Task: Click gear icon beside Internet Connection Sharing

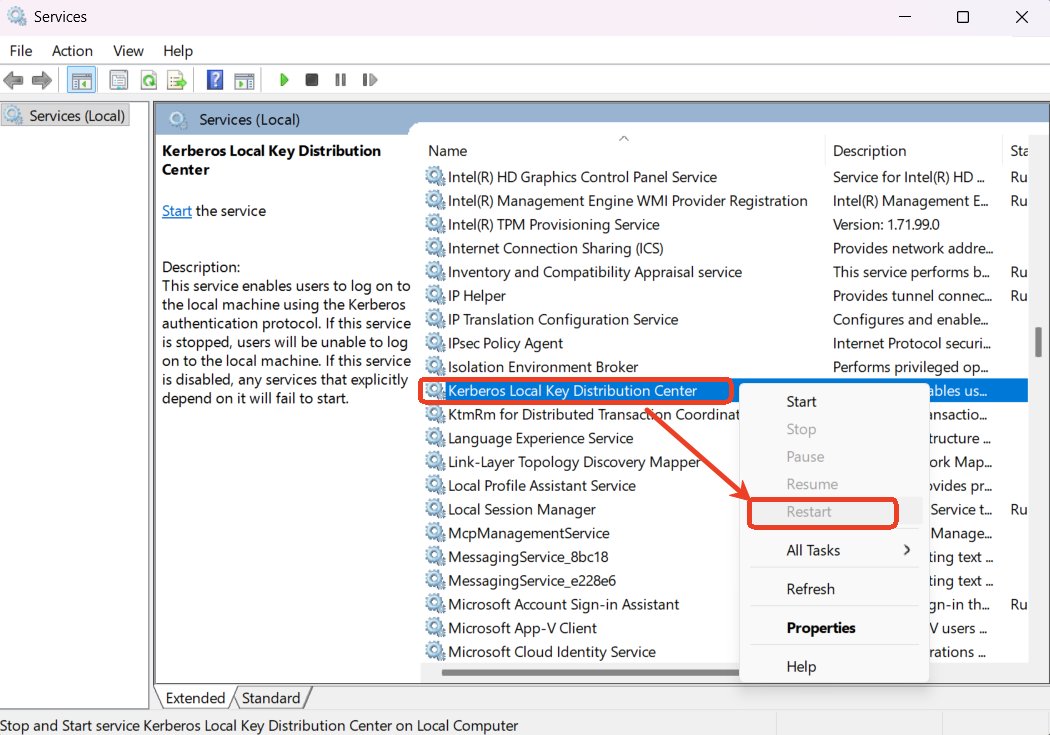Action: 435,248
